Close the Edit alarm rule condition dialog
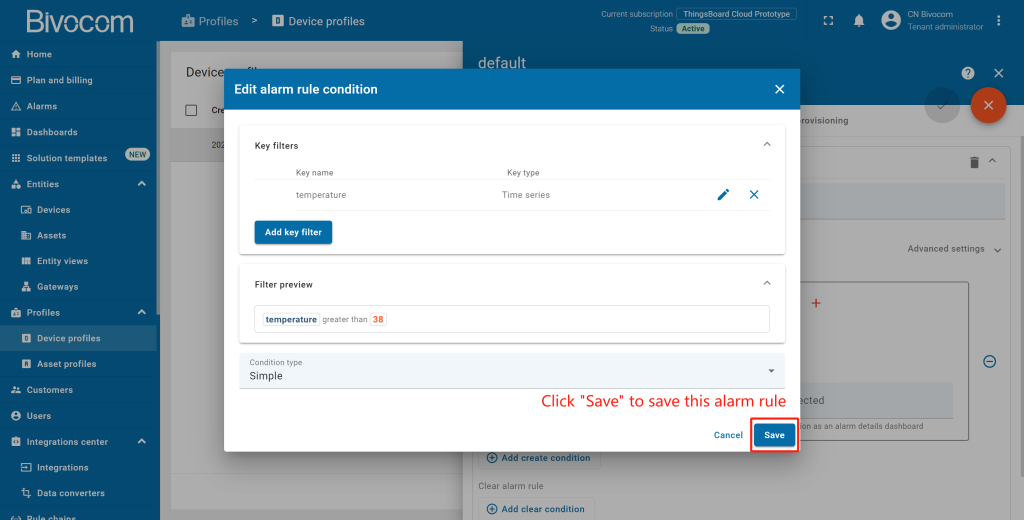 779,89
